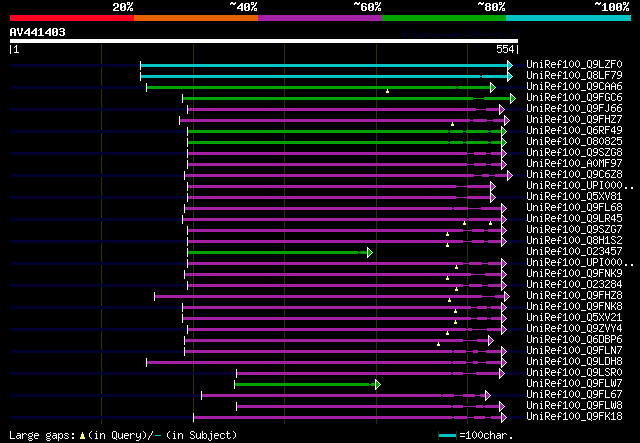The width and height of the screenshot is (640, 443).
Task: Click the query end position label 554
Action: pos(505,49)
